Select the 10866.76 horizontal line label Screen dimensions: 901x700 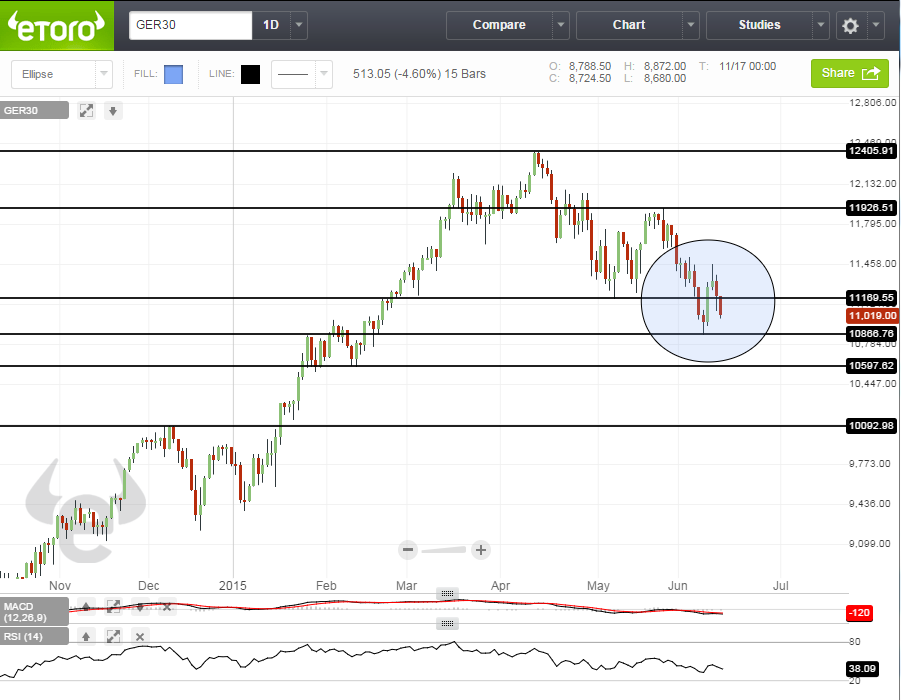click(871, 333)
